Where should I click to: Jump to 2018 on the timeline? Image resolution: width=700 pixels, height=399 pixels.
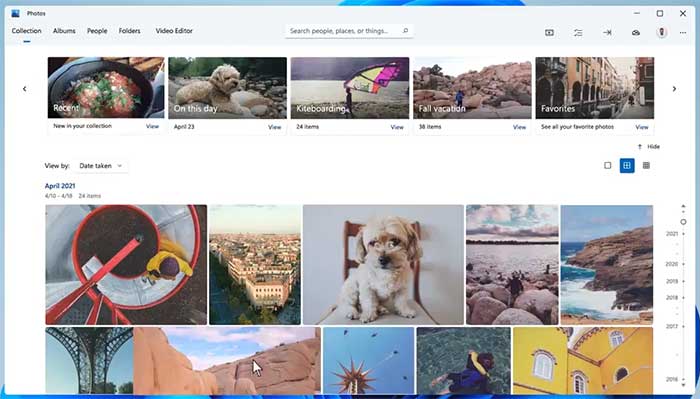click(x=672, y=297)
